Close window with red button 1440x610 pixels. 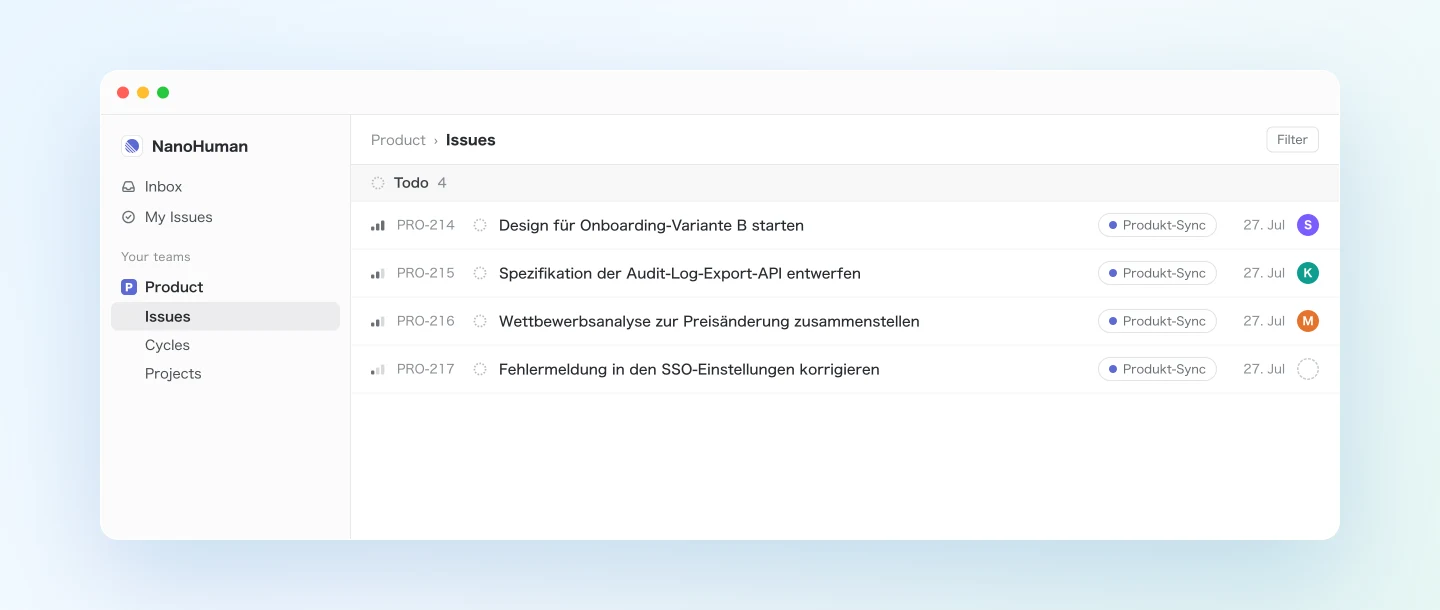click(123, 93)
